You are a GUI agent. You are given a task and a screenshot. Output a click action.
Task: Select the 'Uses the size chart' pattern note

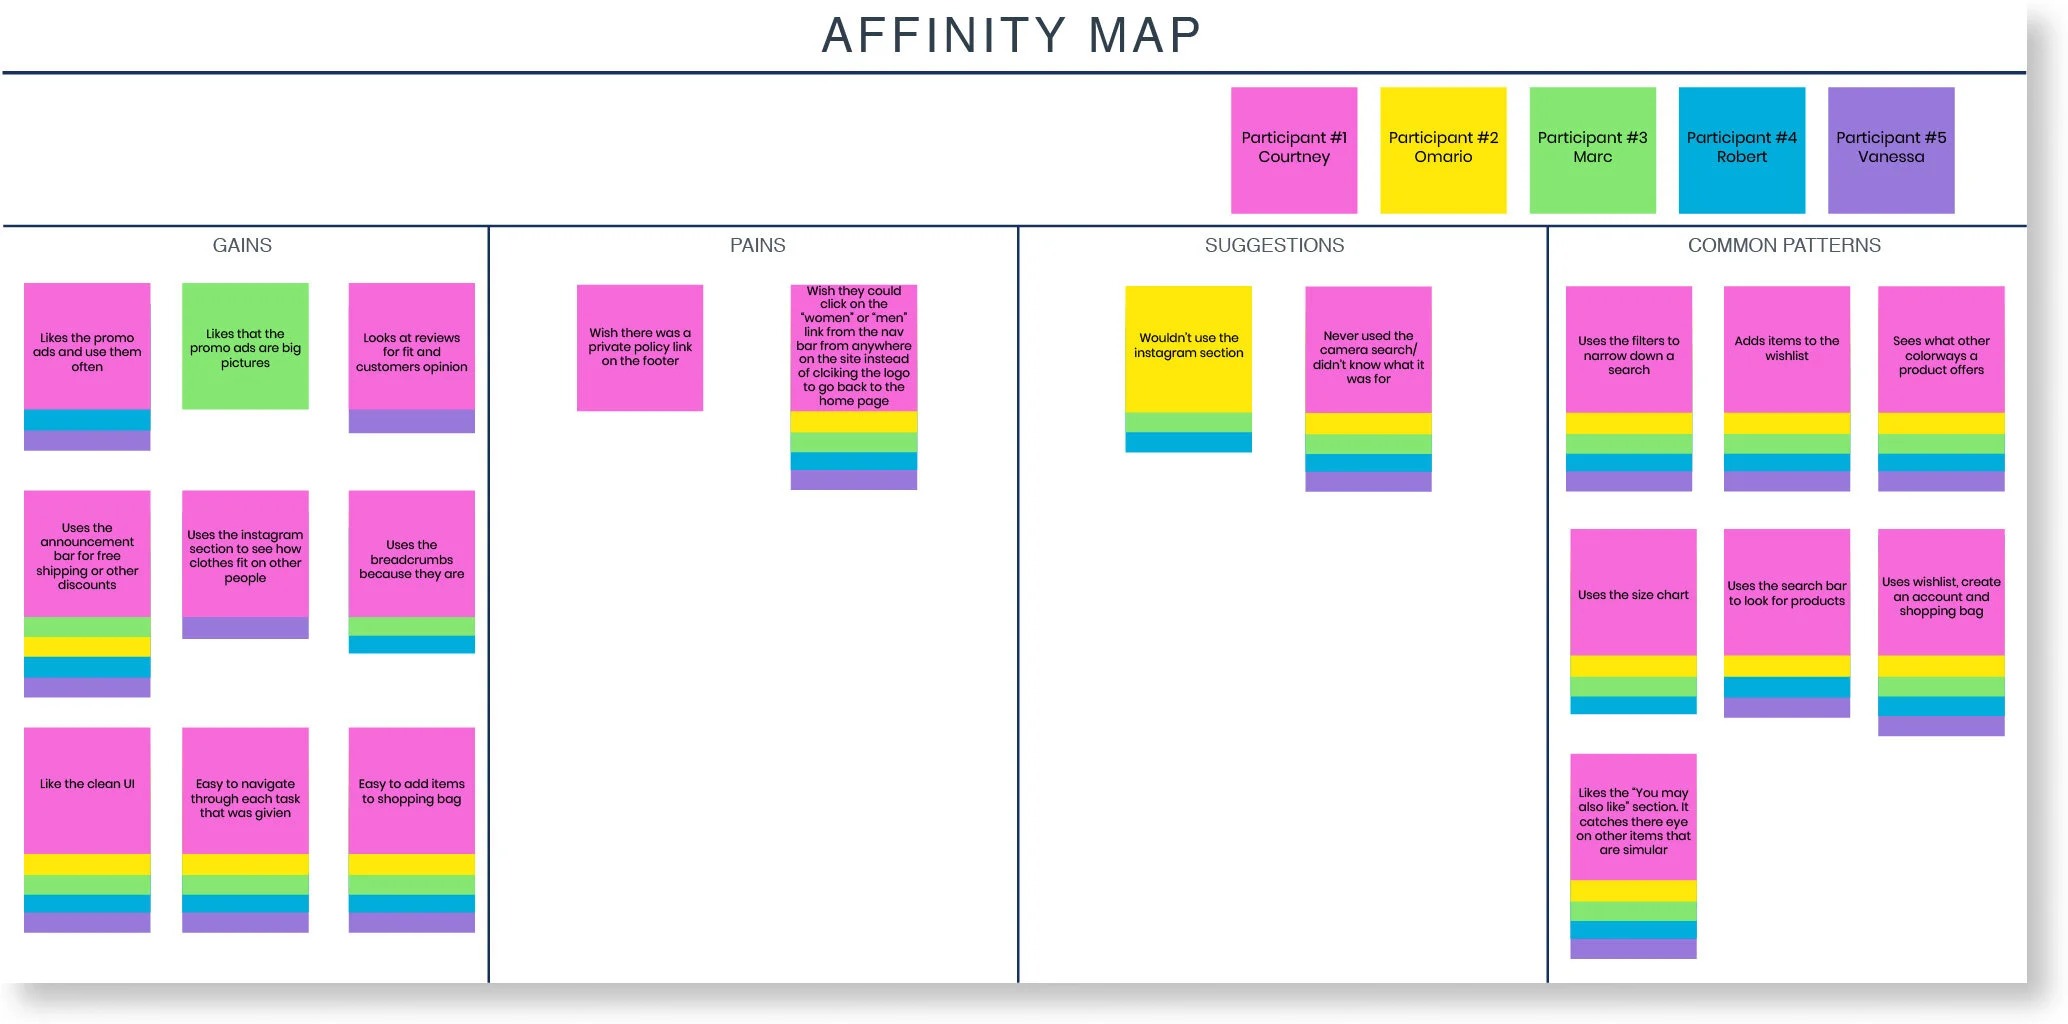pos(1632,593)
